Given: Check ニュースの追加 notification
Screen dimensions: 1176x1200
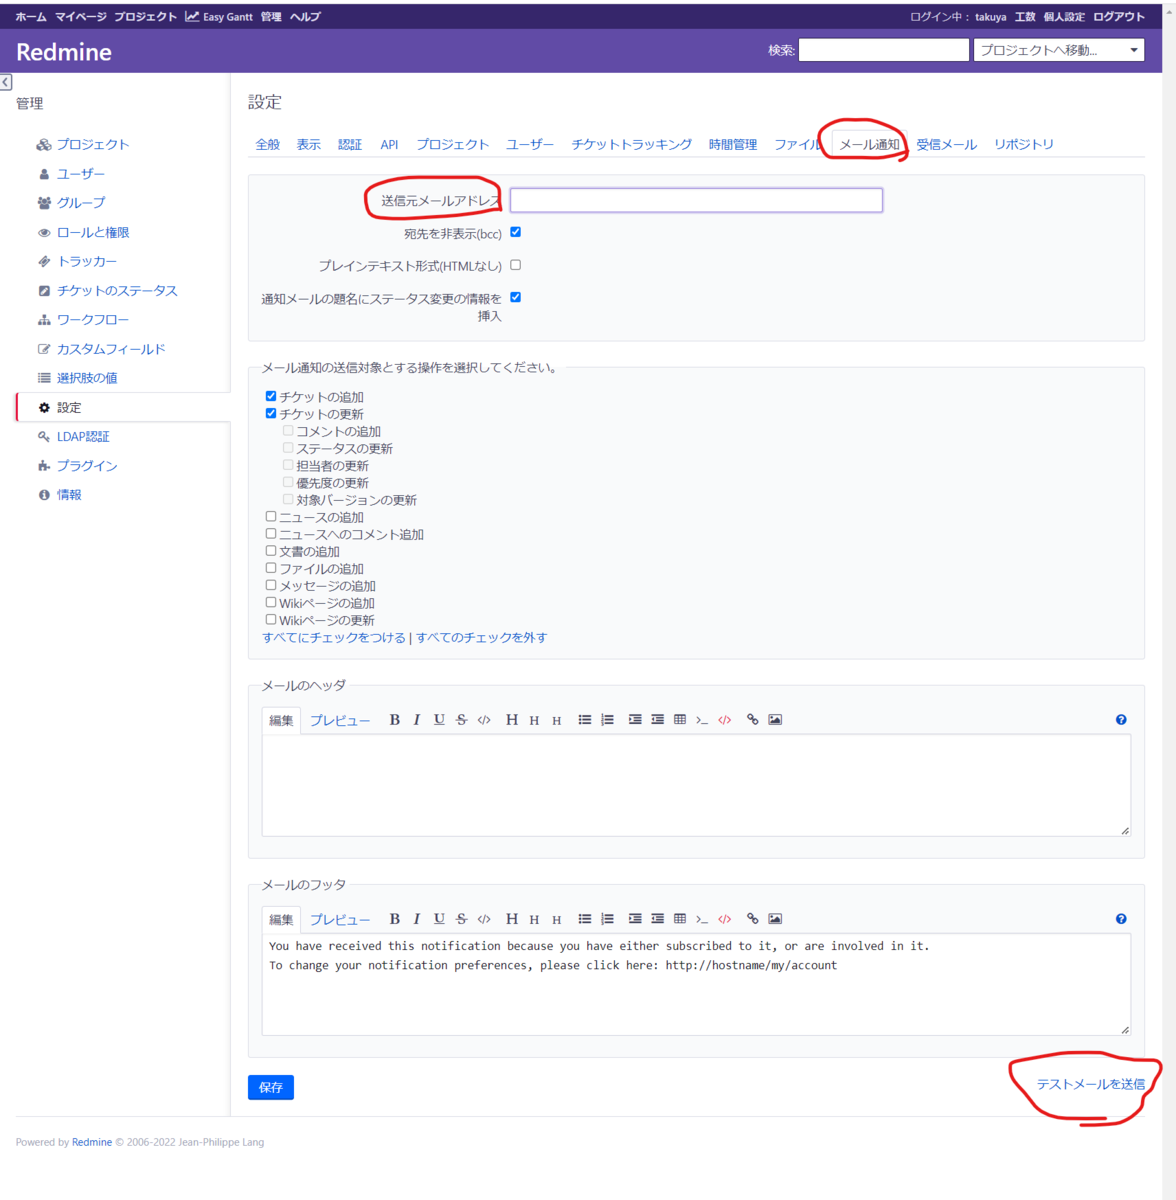Looking at the screenshot, I should point(271,517).
